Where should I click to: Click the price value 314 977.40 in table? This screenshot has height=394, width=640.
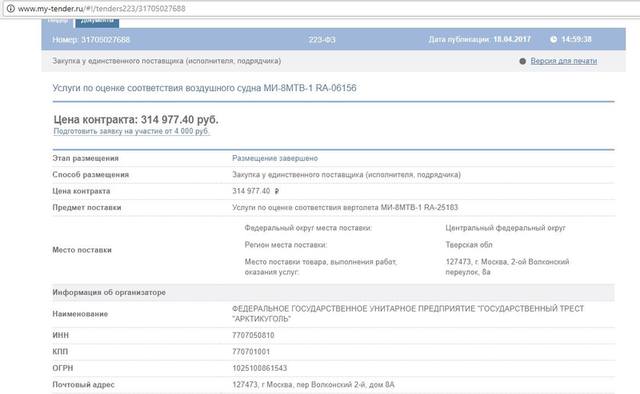tap(251, 191)
